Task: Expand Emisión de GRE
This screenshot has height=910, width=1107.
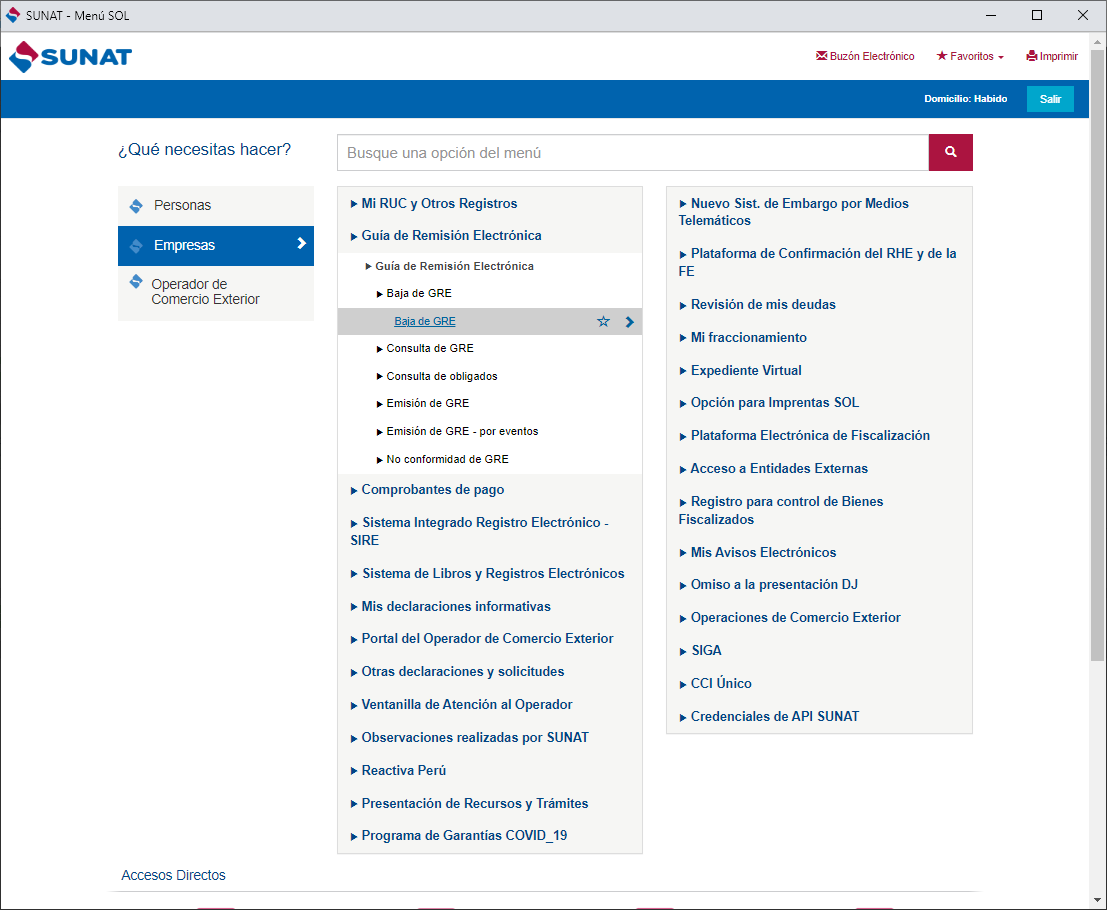Action: (423, 403)
